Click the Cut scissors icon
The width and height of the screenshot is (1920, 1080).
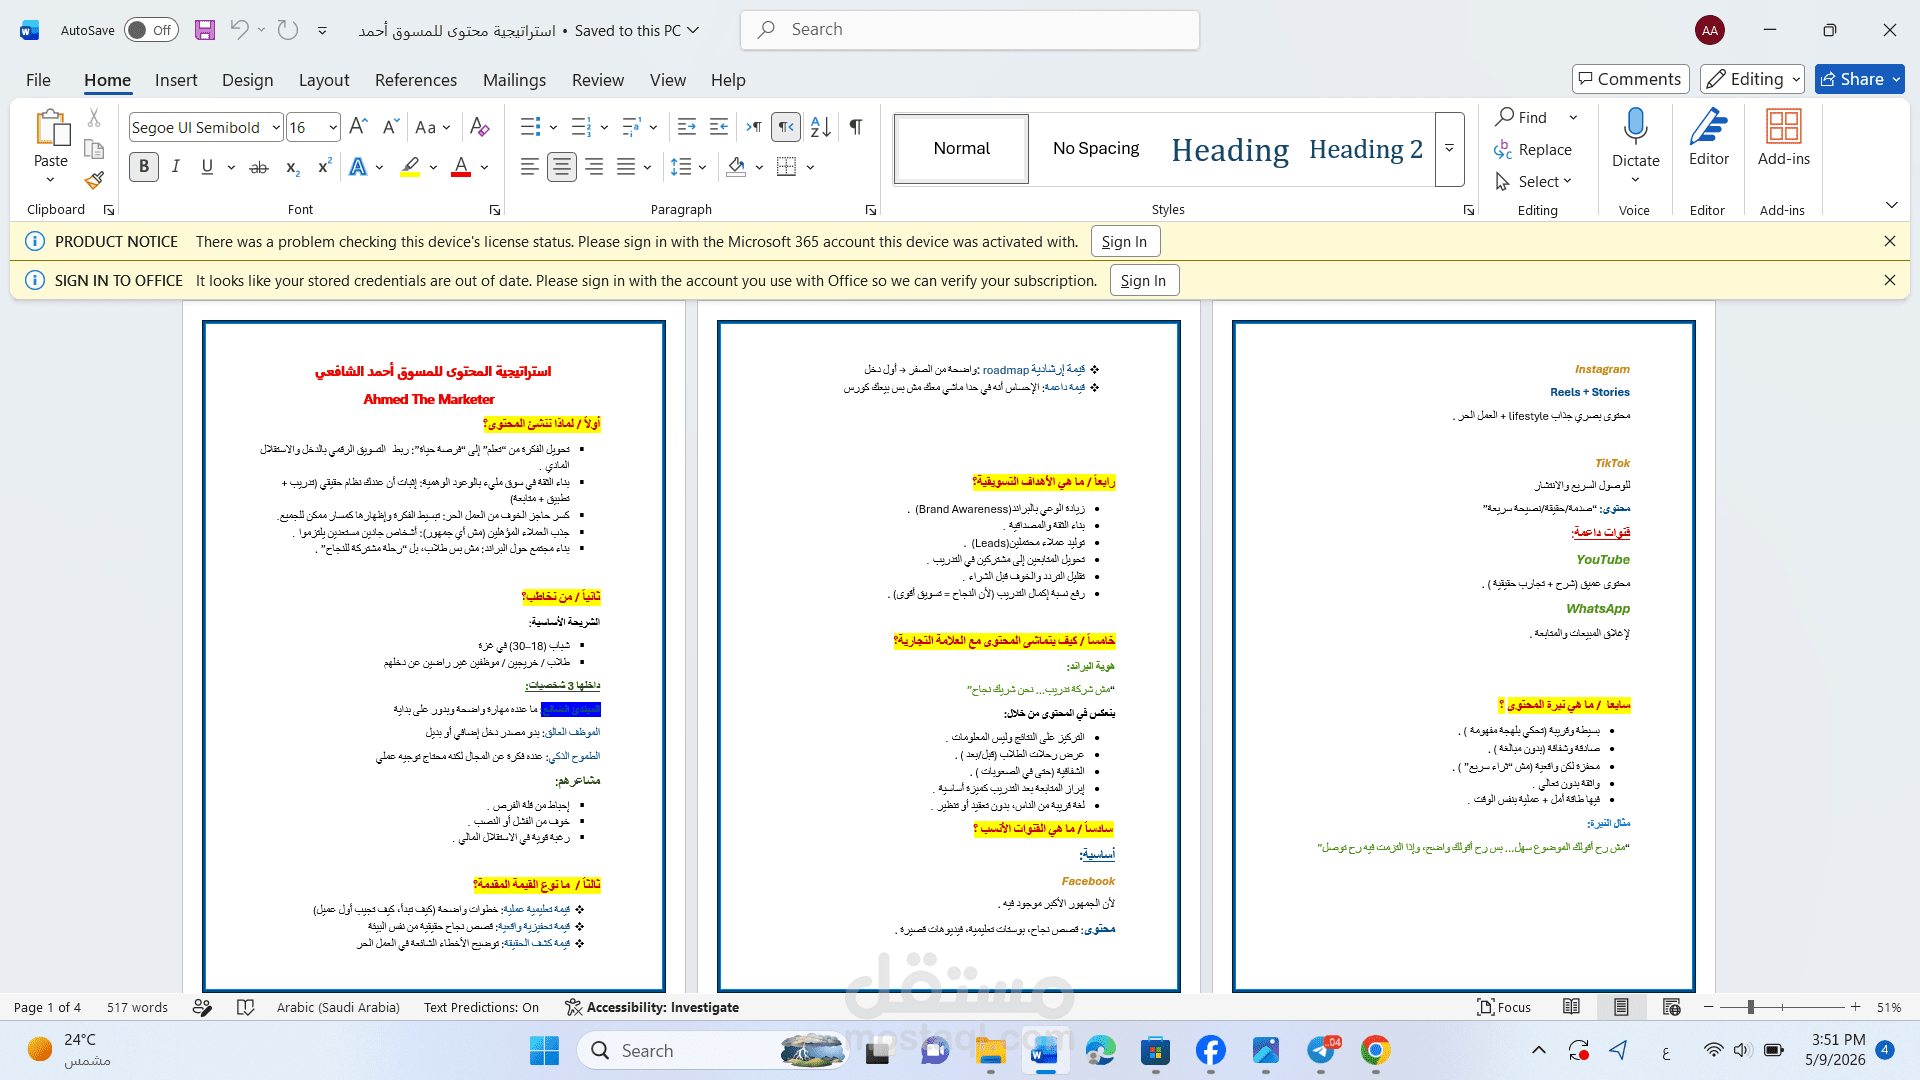tap(94, 118)
